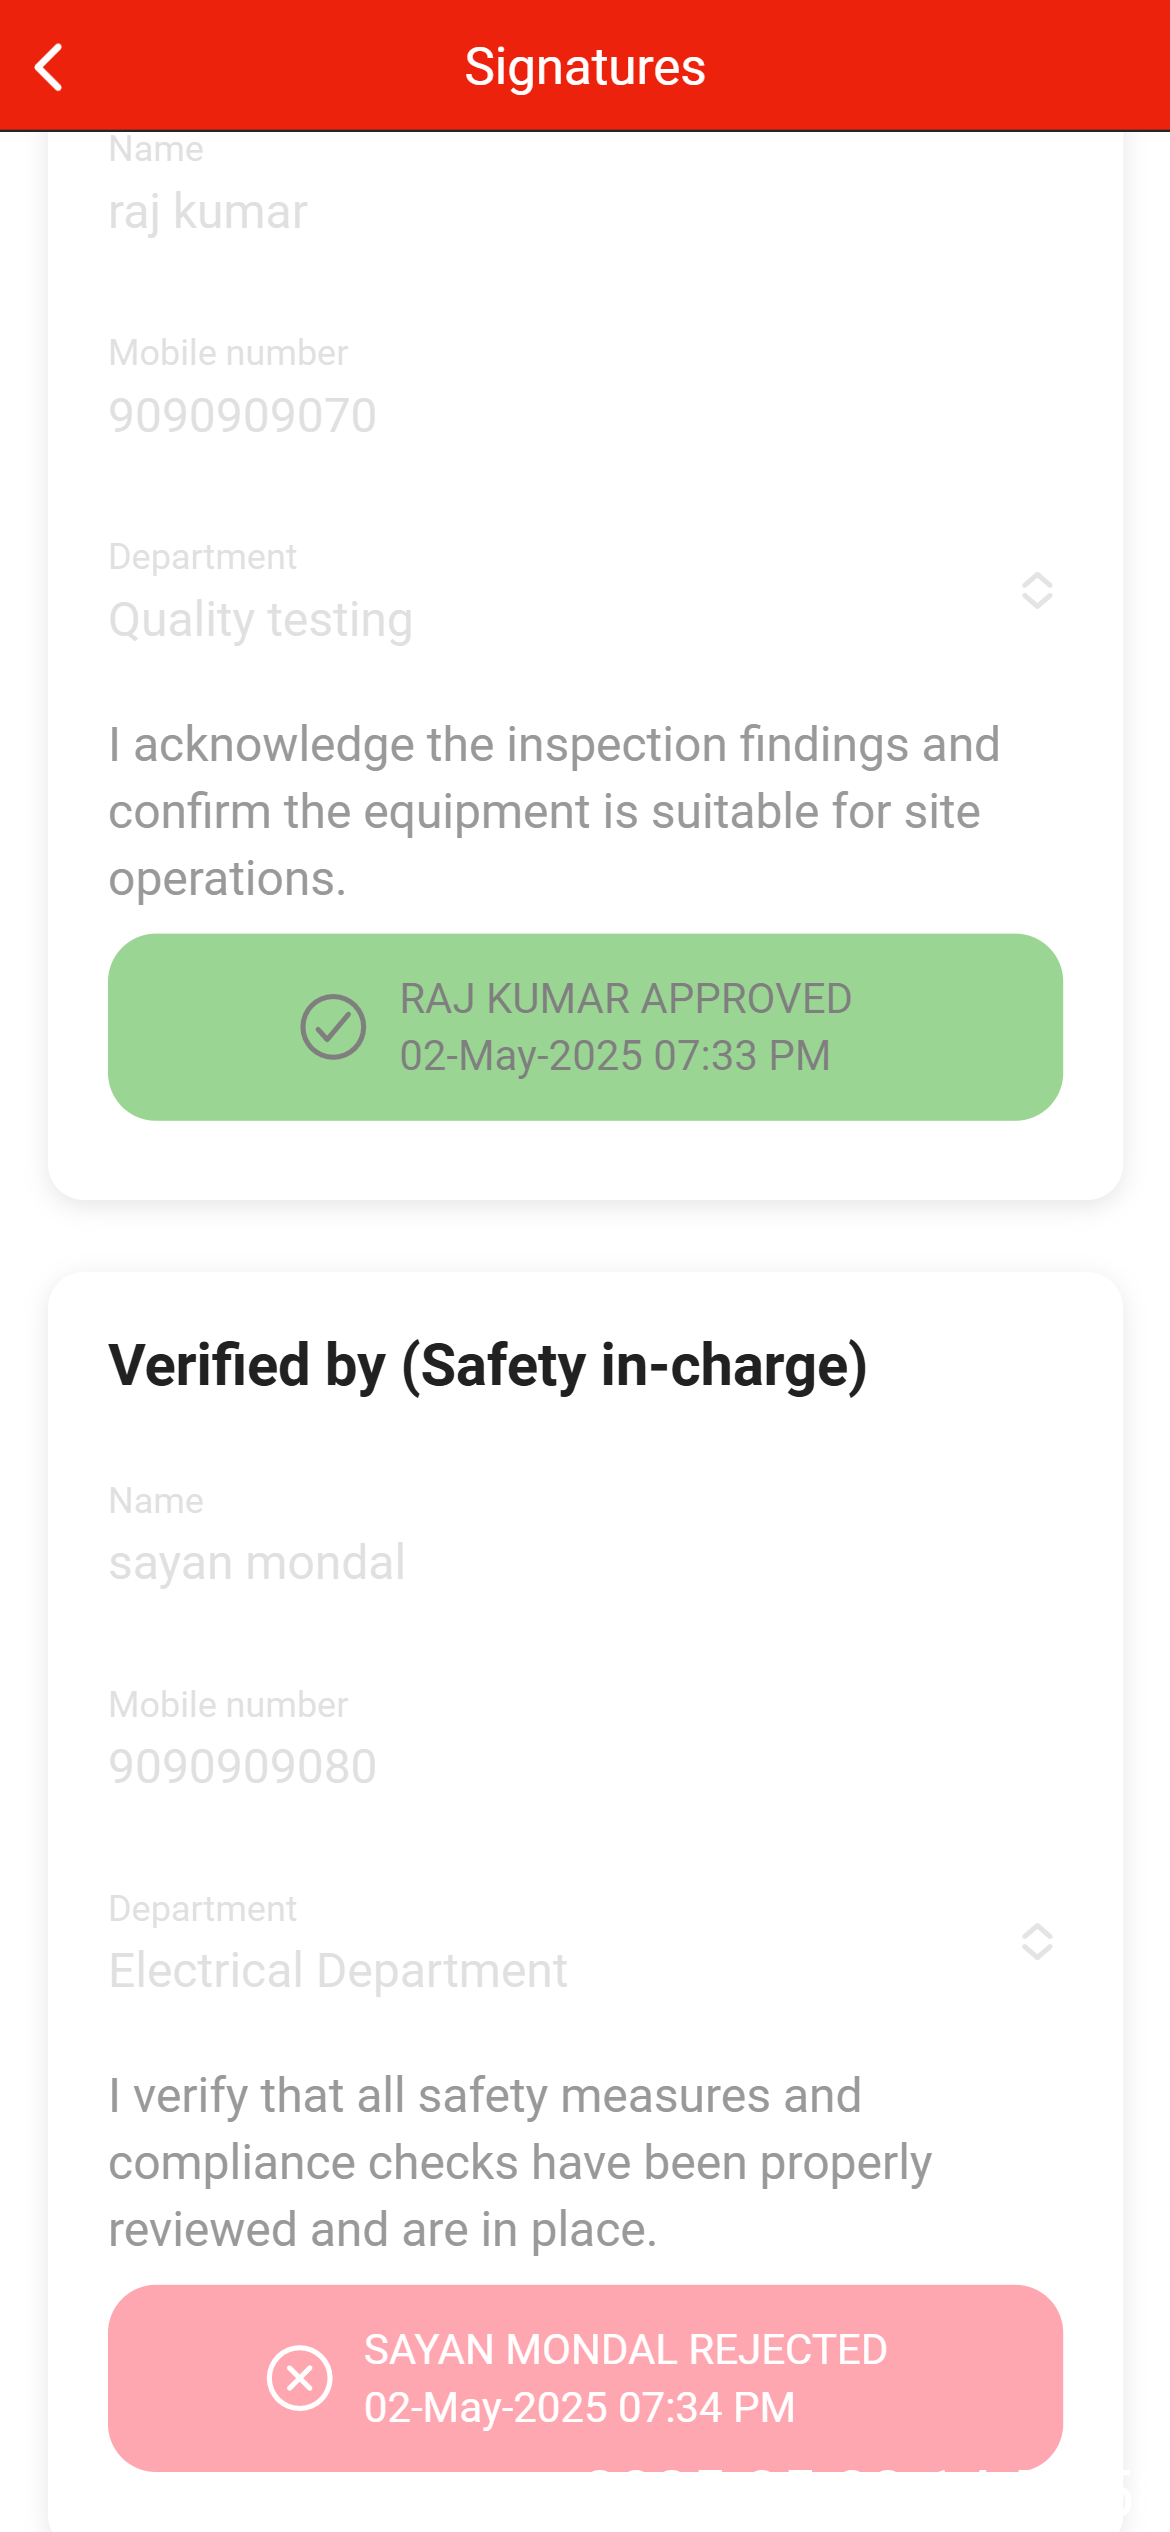Click the Signatures header title
The image size is (1170, 2532).
point(585,67)
